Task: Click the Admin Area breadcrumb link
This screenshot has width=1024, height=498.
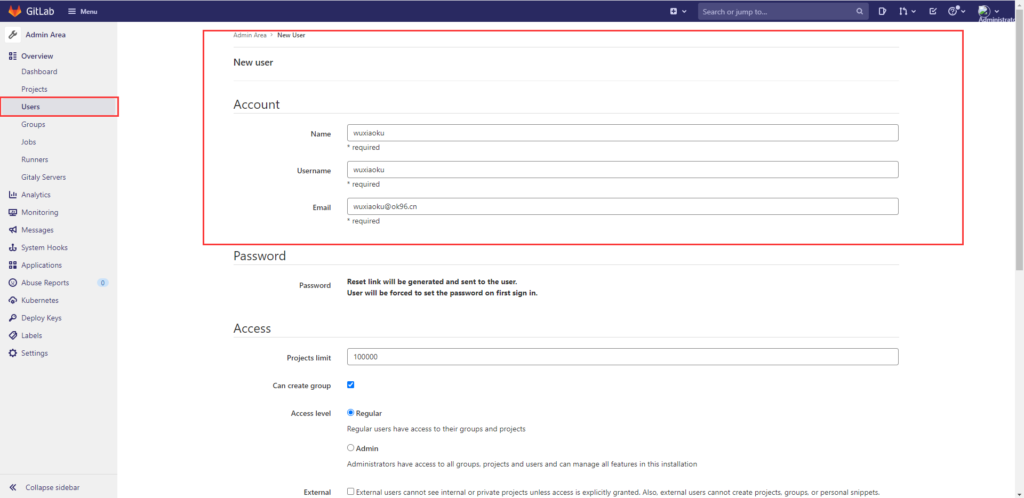Action: click(250, 35)
